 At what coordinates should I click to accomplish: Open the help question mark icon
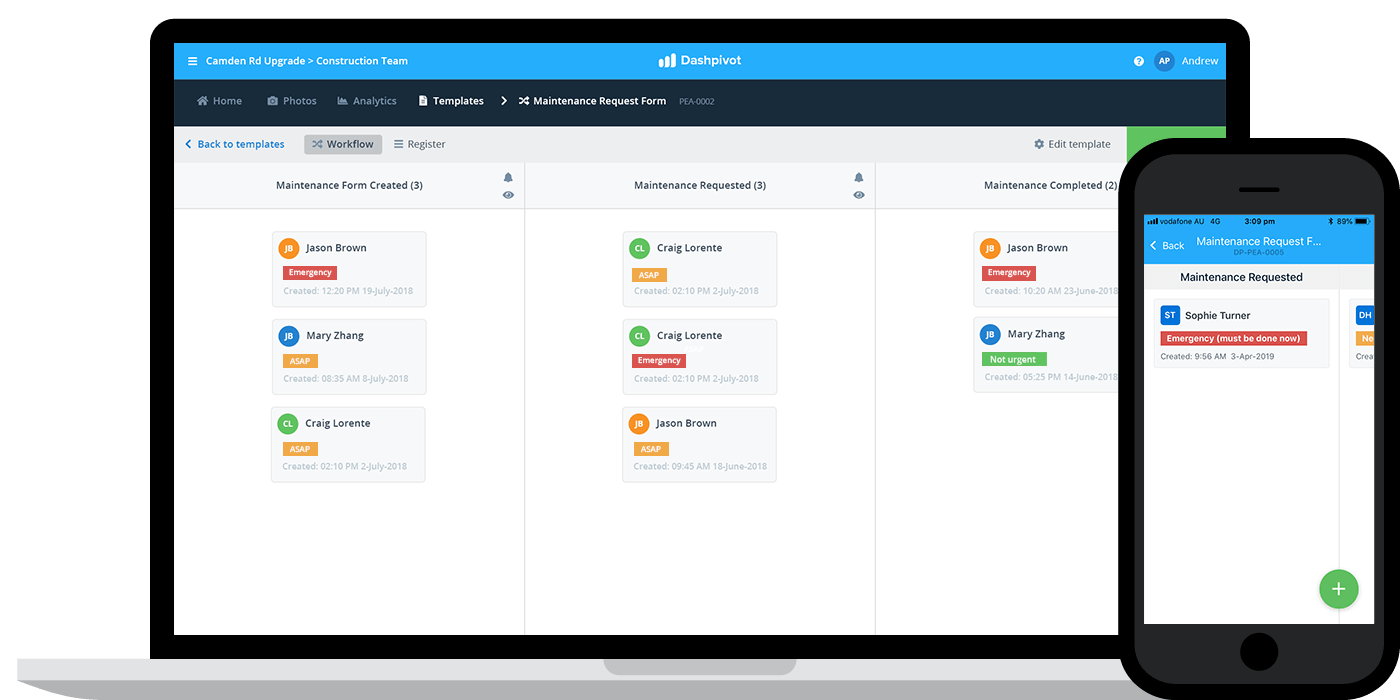(x=1138, y=61)
